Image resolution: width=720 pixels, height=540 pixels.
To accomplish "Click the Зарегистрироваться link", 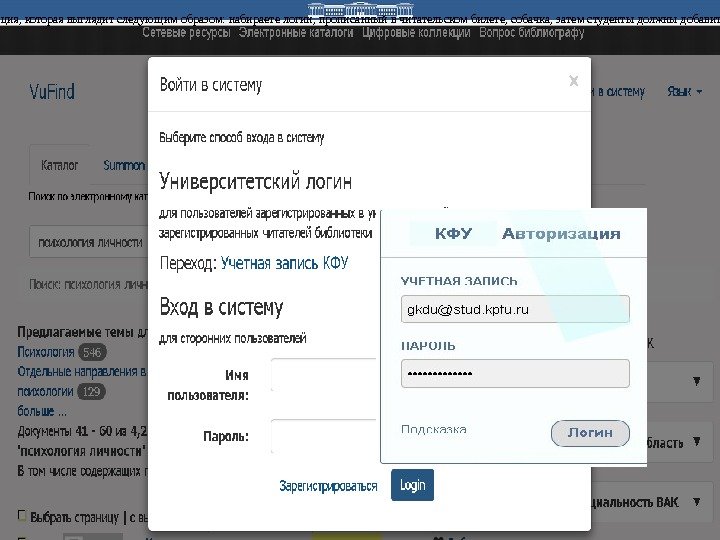I will tap(328, 486).
